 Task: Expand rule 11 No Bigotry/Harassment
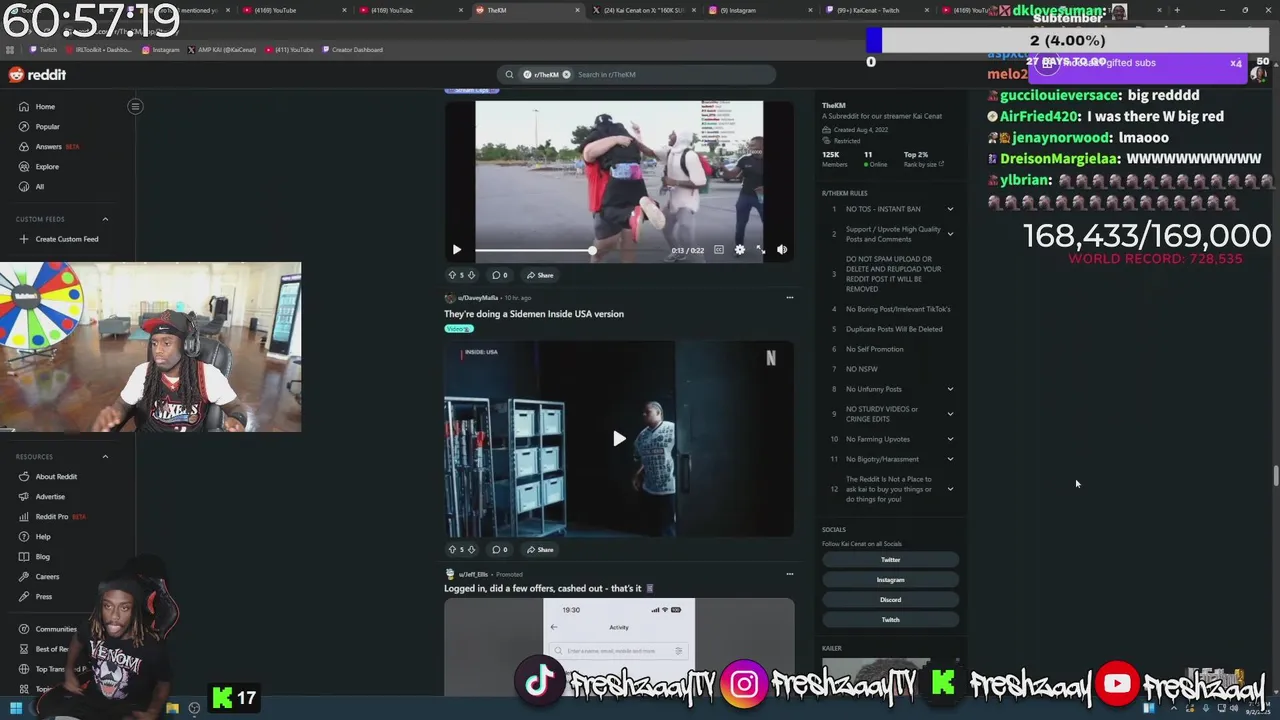950,459
